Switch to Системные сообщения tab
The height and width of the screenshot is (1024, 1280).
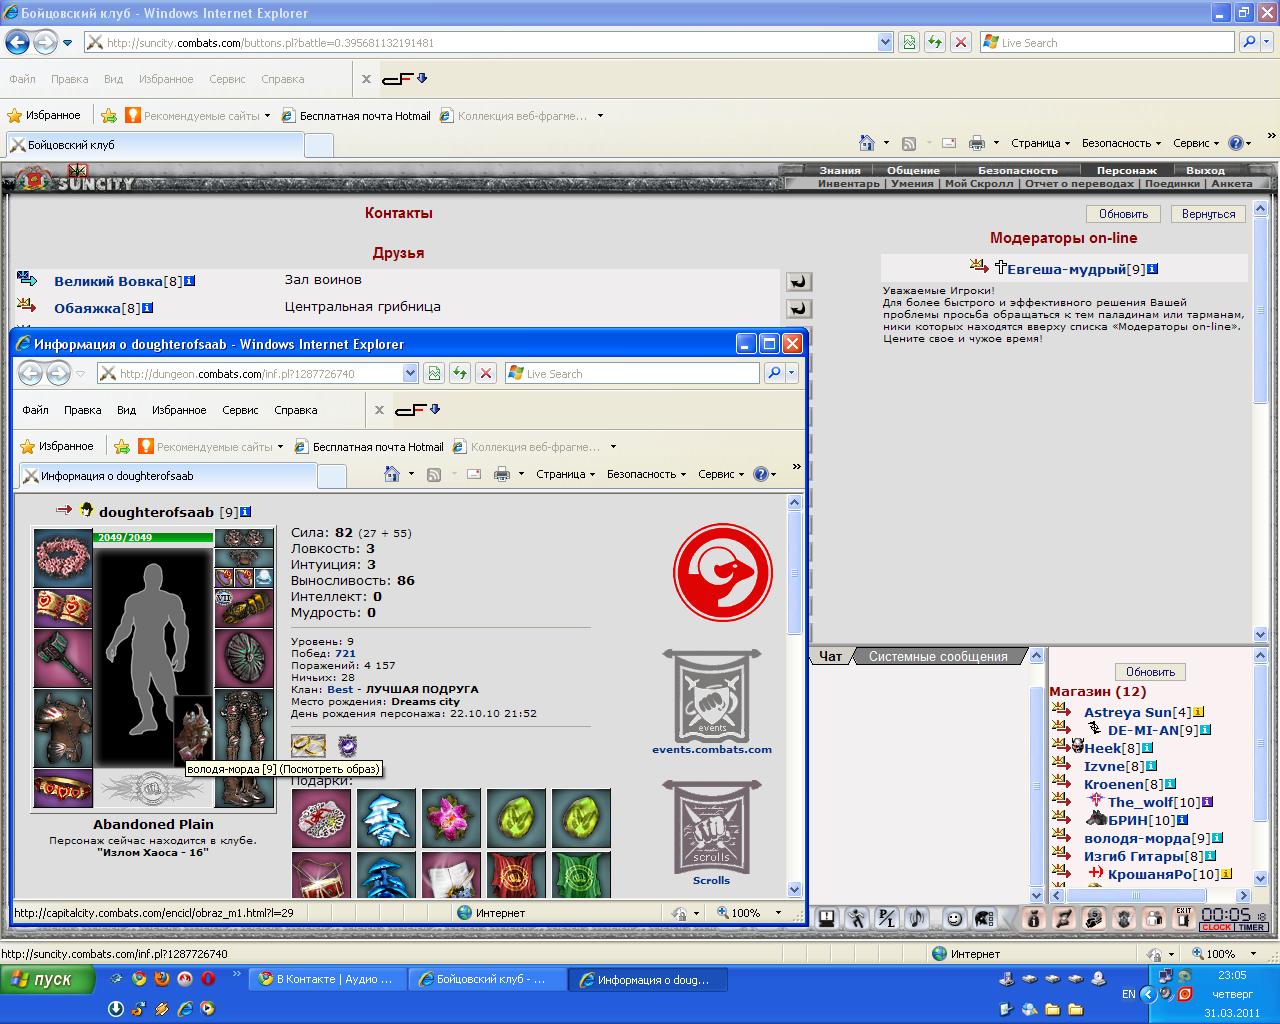click(x=938, y=656)
